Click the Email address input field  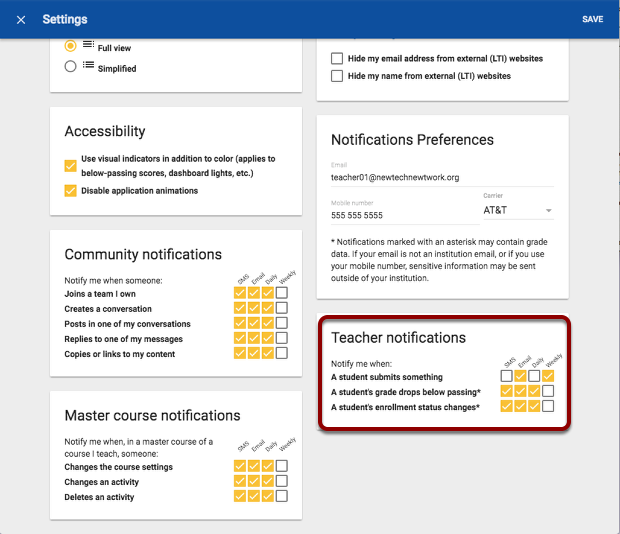coord(442,177)
